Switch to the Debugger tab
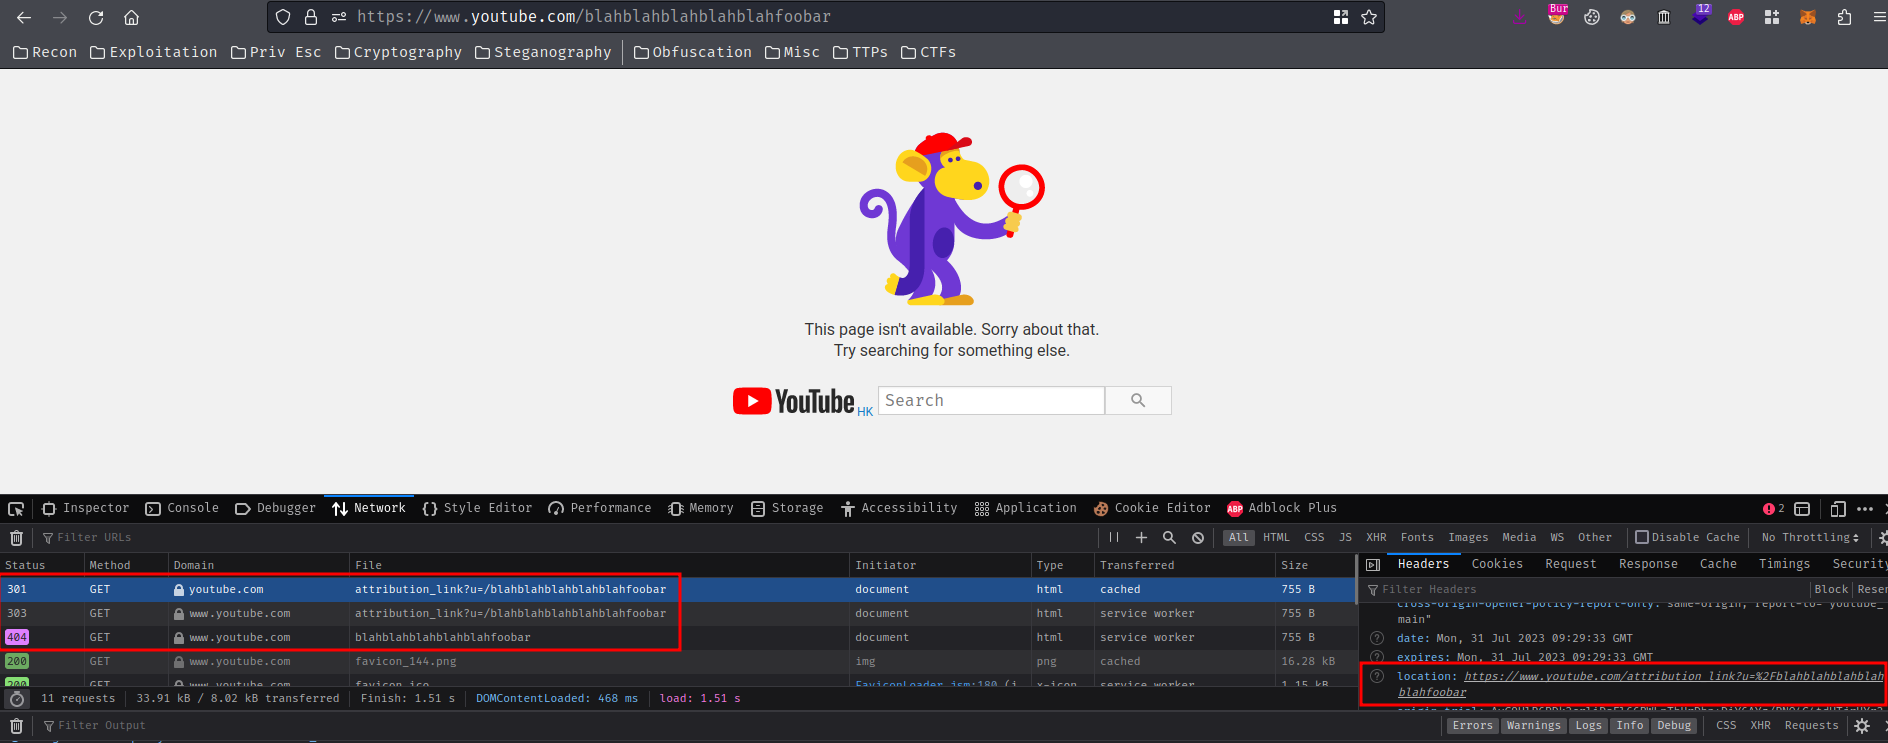Viewport: 1888px width, 743px height. point(275,509)
